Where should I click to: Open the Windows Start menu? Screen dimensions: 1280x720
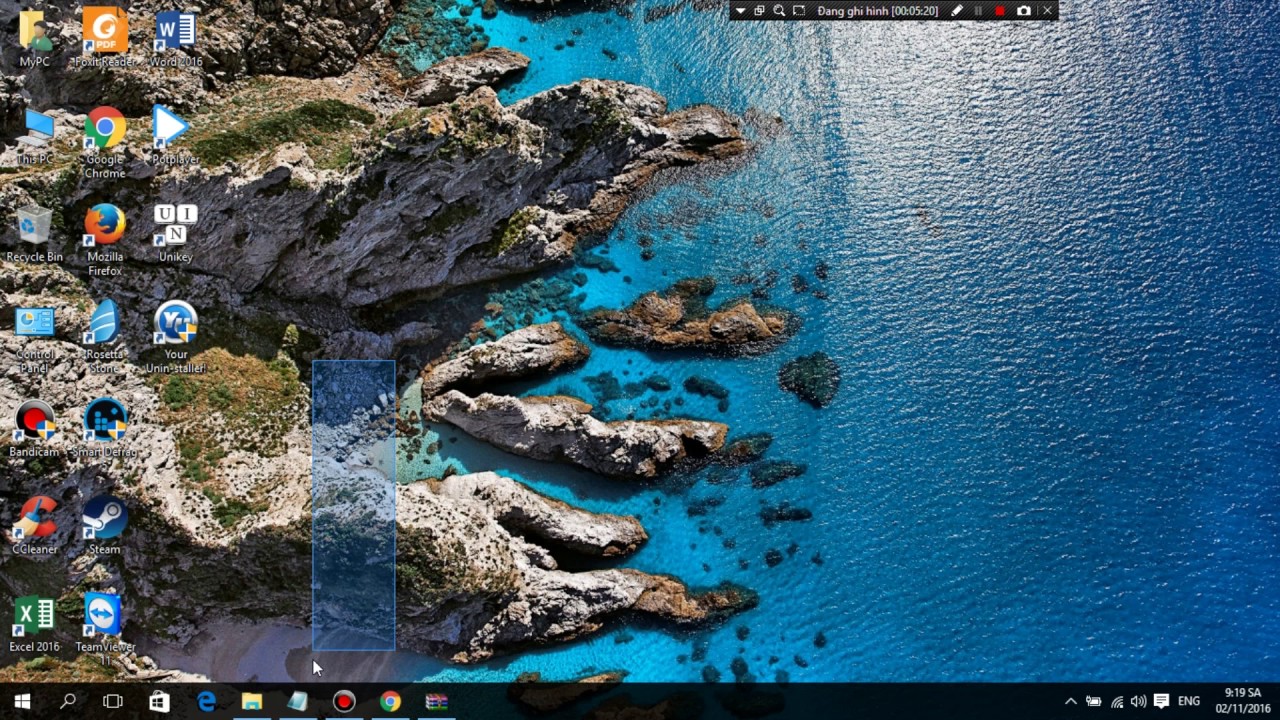coord(22,701)
